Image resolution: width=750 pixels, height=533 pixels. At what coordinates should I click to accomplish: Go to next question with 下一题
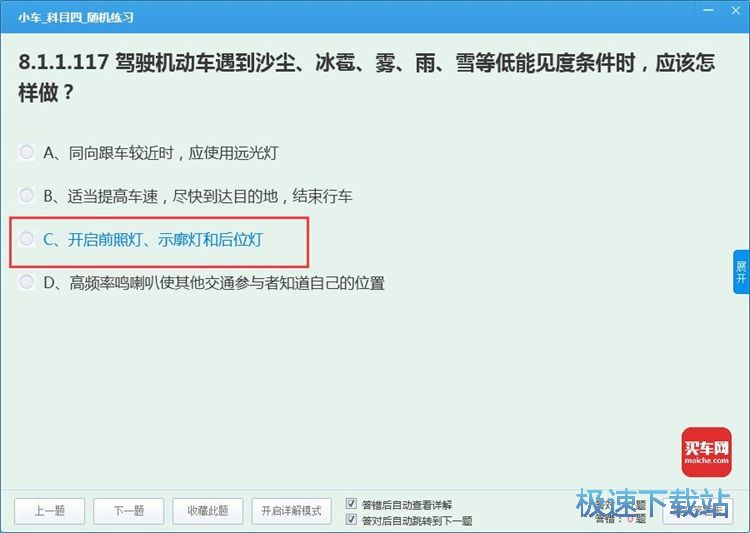[129, 511]
